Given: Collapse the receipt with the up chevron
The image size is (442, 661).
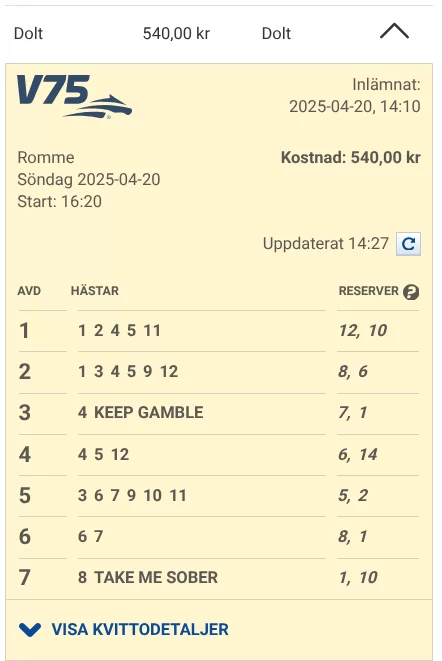Looking at the screenshot, I should pyautogui.click(x=394, y=32).
